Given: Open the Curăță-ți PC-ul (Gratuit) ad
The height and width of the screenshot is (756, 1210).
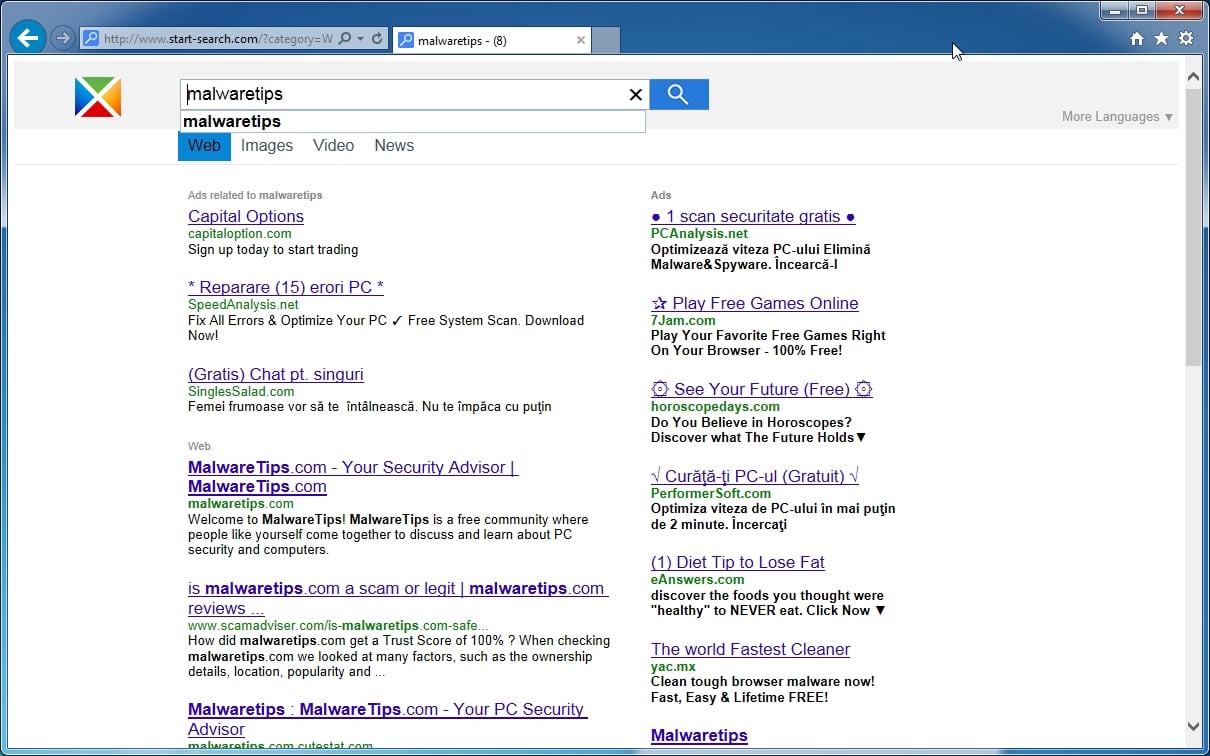Looking at the screenshot, I should pos(755,476).
